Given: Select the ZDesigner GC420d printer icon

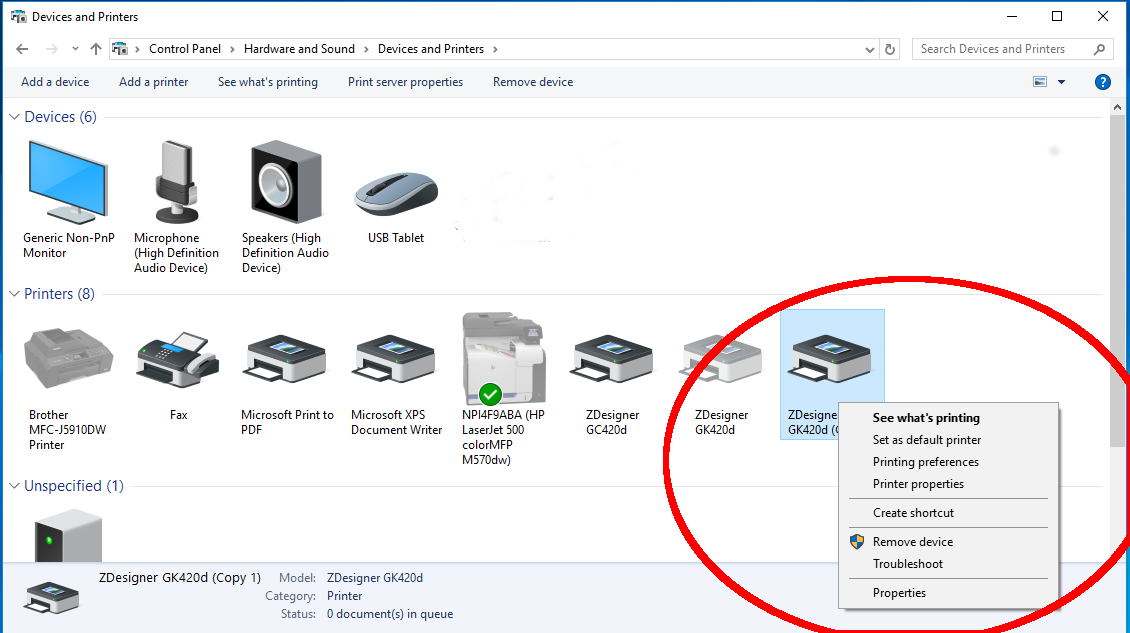Looking at the screenshot, I should pos(611,359).
